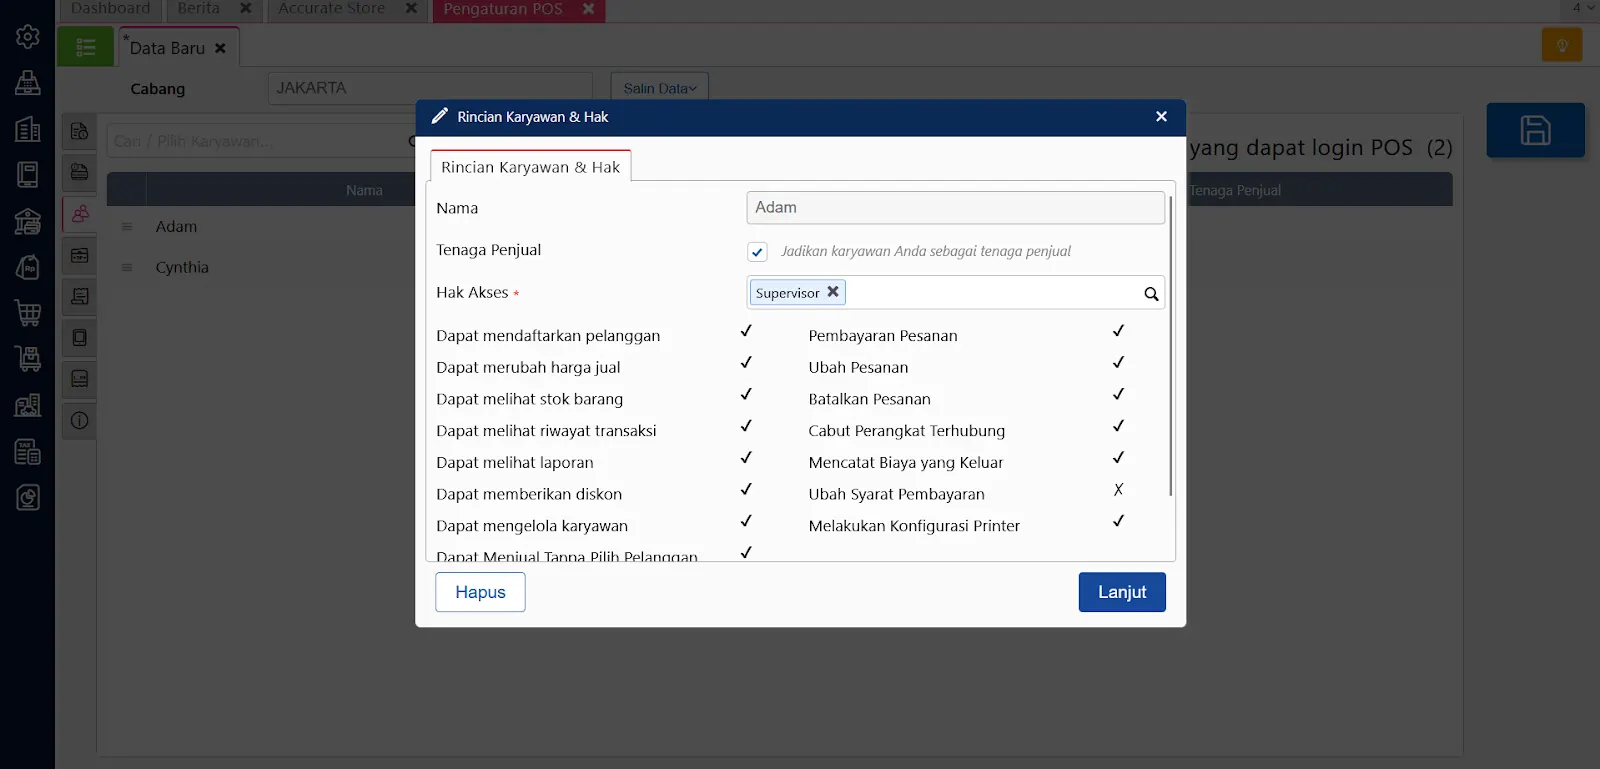Click the blue save diskette button
This screenshot has width=1600, height=769.
tap(1536, 130)
